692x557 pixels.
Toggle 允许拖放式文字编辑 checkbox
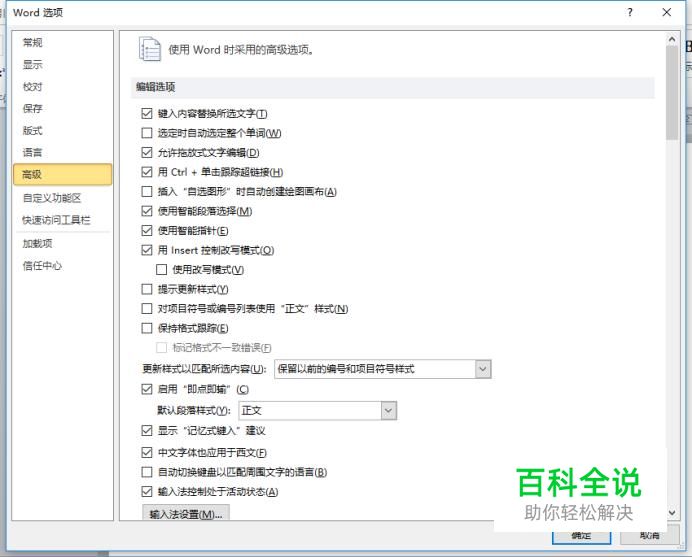[x=147, y=153]
